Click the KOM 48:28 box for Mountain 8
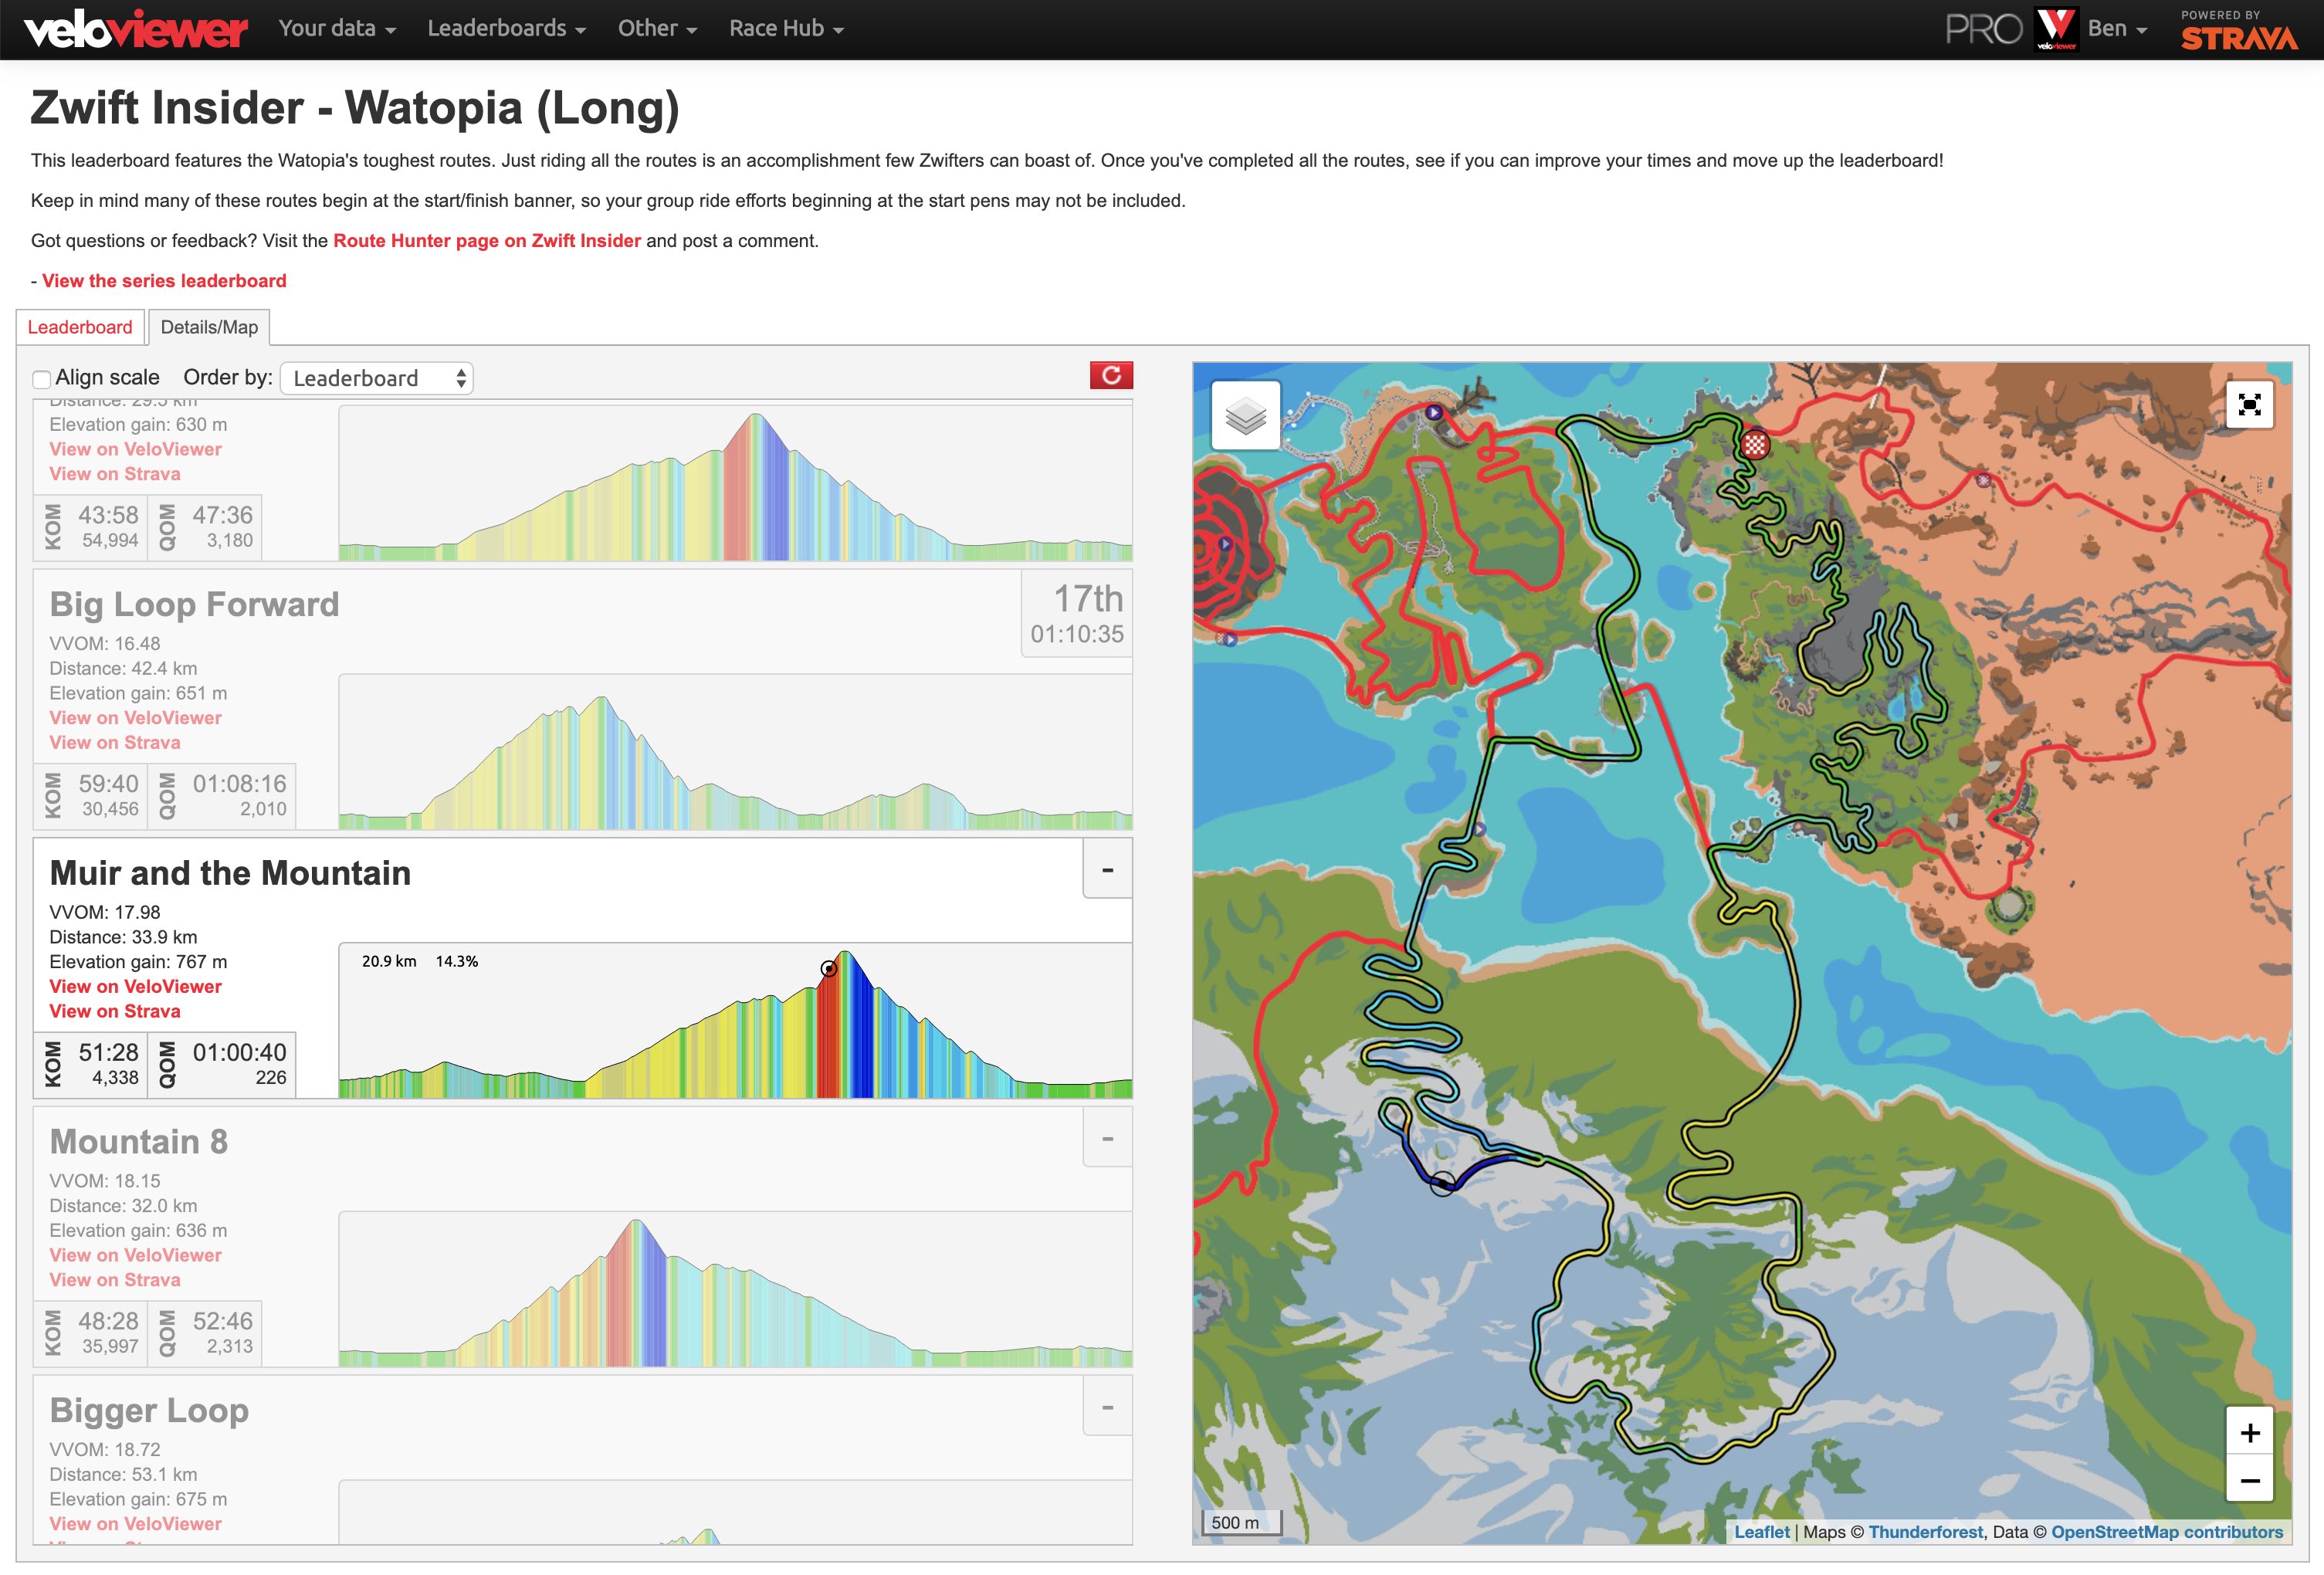 point(91,1333)
